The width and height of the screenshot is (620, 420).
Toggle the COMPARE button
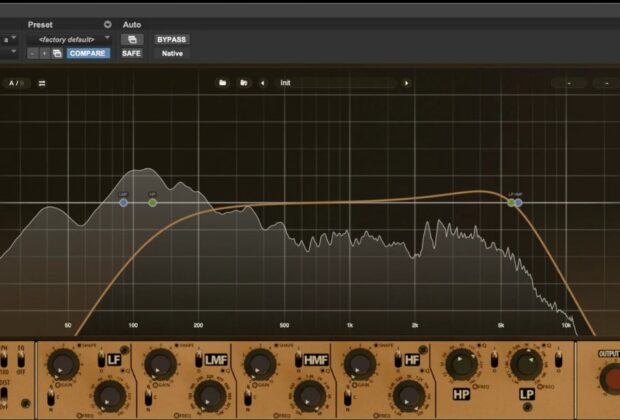coord(88,53)
